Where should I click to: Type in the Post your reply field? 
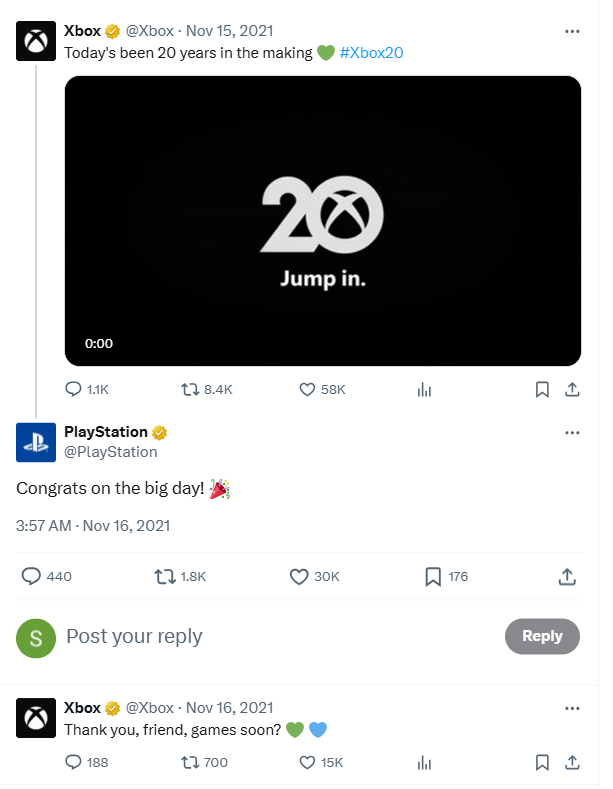point(270,636)
